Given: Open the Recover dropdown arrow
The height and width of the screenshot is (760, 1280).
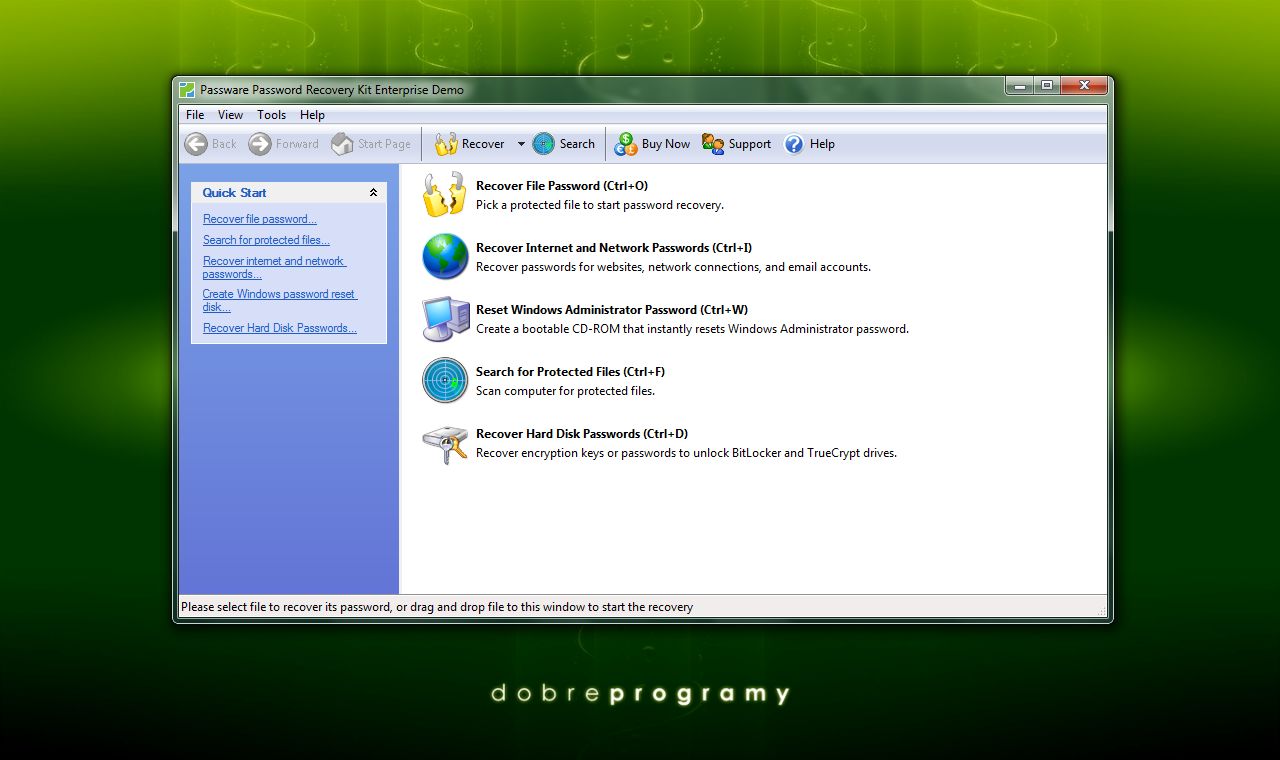Looking at the screenshot, I should coord(521,144).
